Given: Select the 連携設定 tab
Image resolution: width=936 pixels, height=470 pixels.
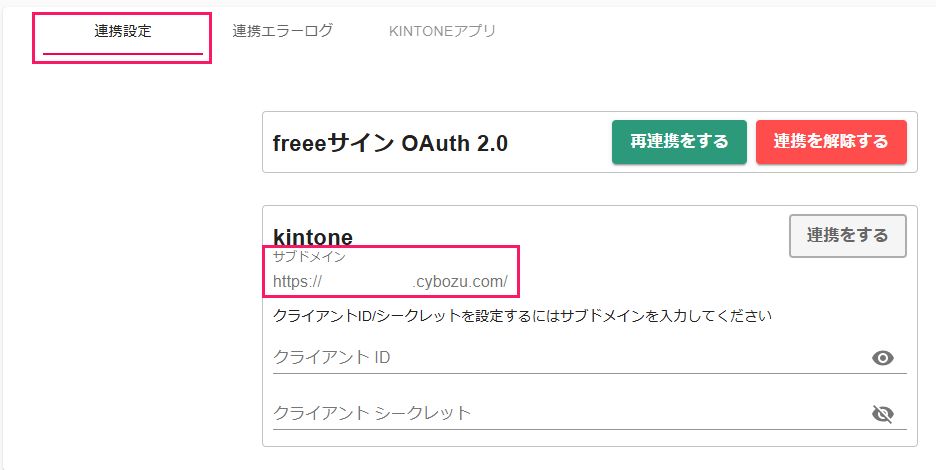Looking at the screenshot, I should point(122,32).
